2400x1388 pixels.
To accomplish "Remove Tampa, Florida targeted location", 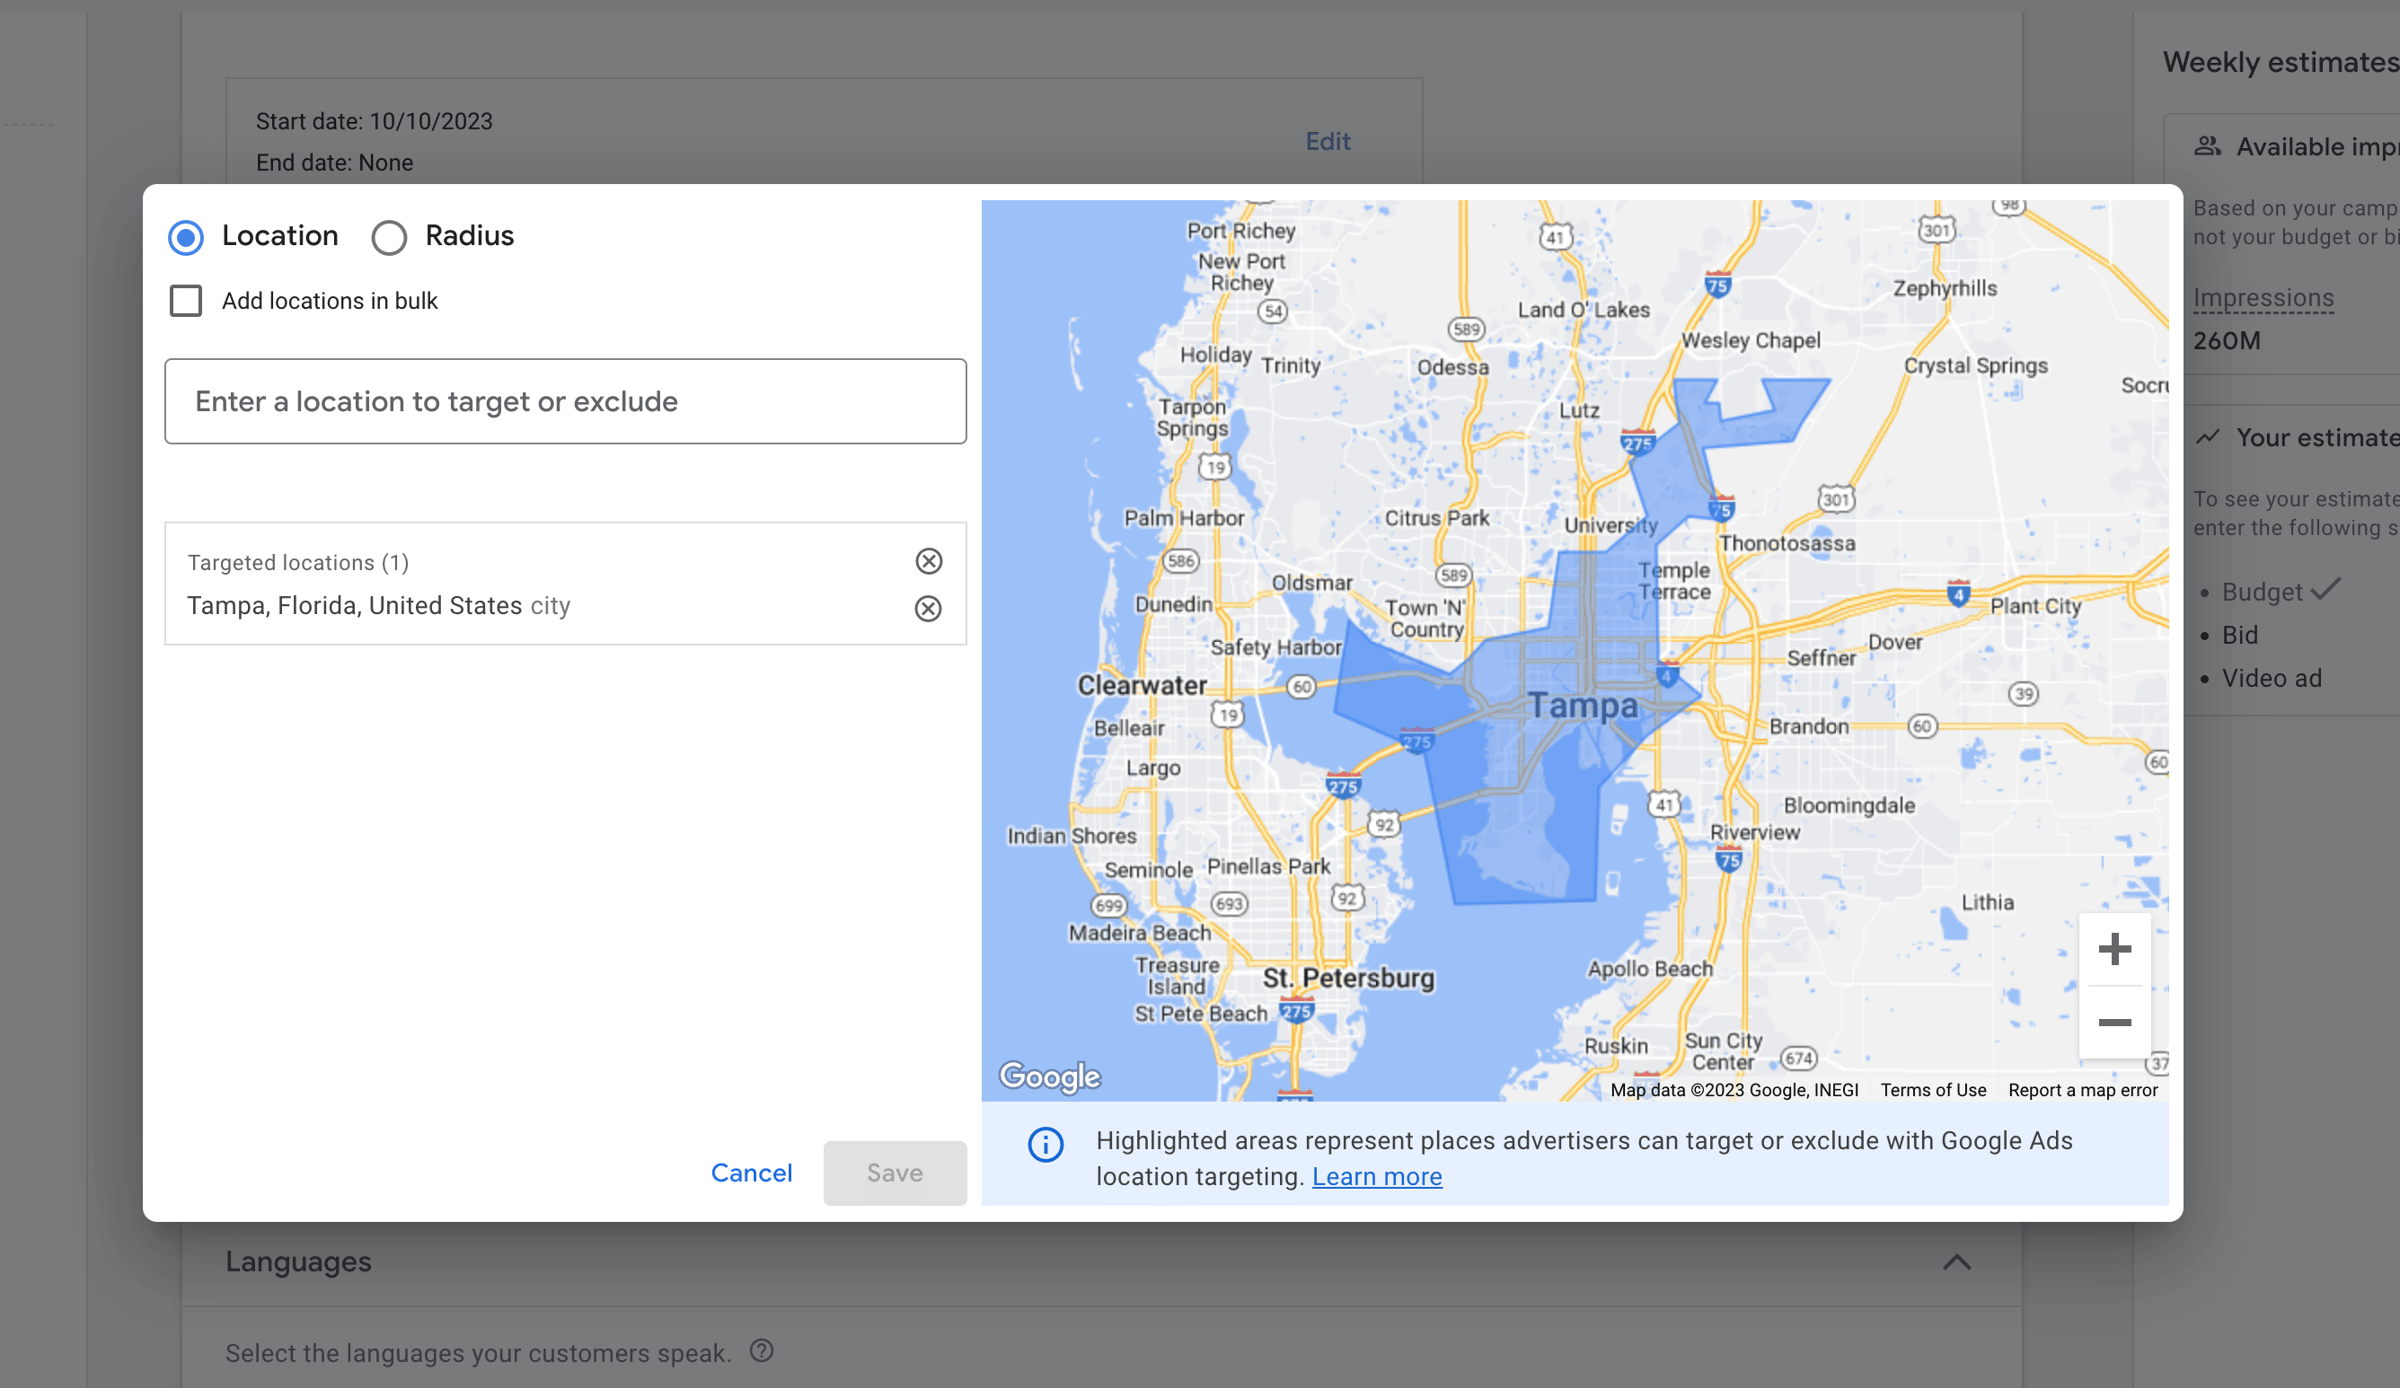I will click(x=928, y=608).
